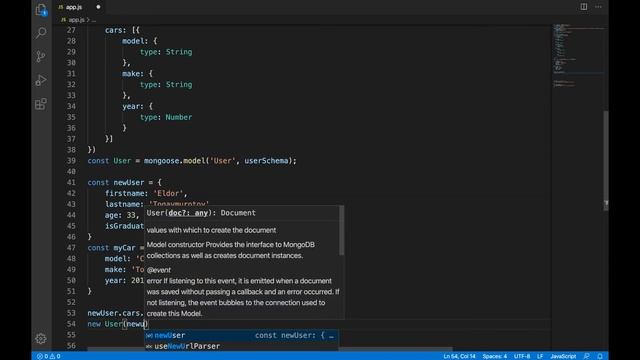The image size is (640, 360).
Task: Click '@event' tag in the hint popup
Action: [158, 270]
